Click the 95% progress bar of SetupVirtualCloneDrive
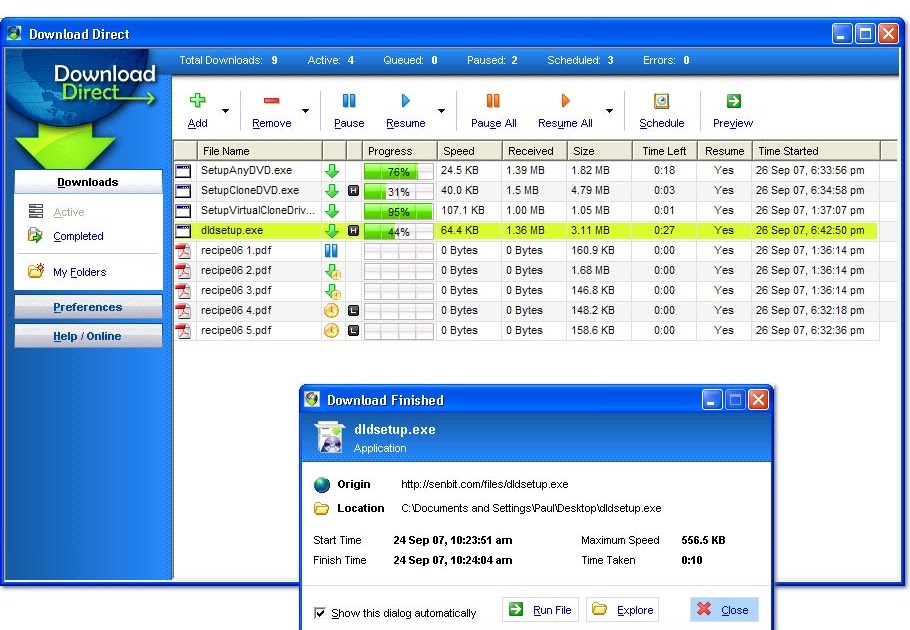This screenshot has width=910, height=630. coord(399,212)
